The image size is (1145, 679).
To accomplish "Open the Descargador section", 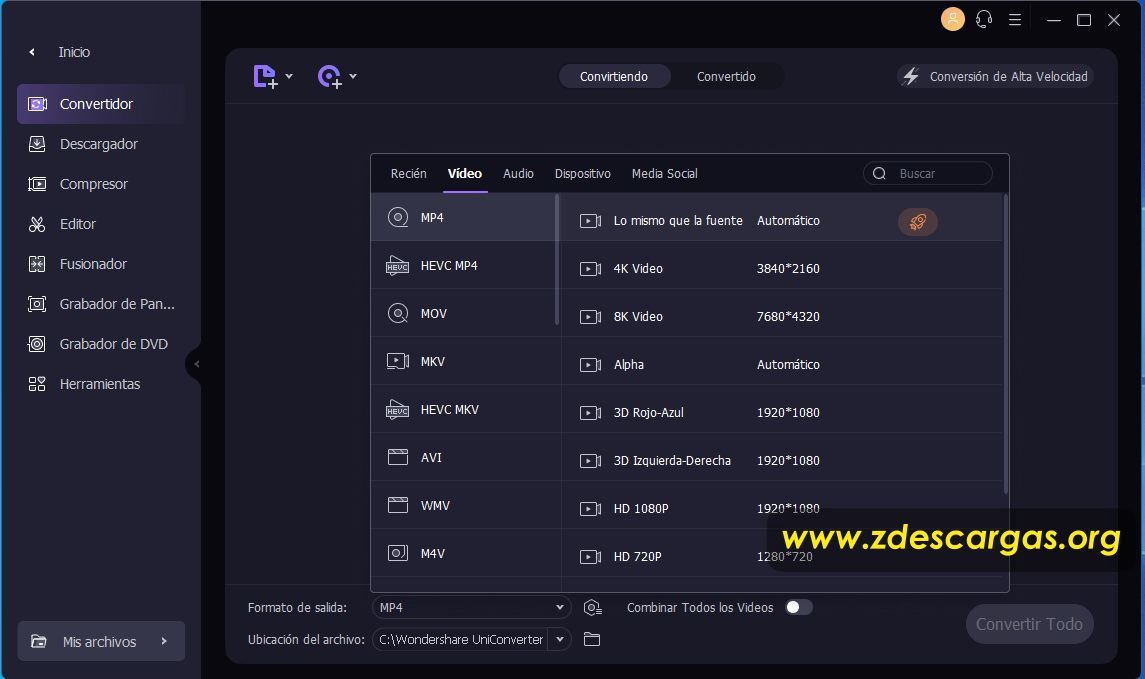I will pos(101,144).
